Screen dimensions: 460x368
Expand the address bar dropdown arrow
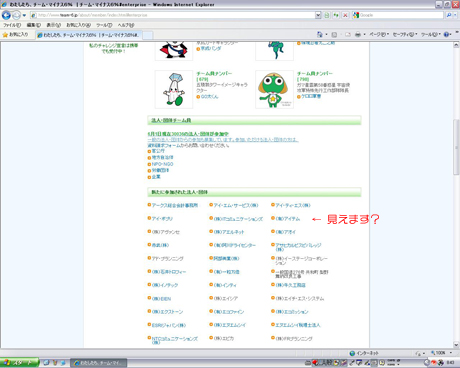318,15
